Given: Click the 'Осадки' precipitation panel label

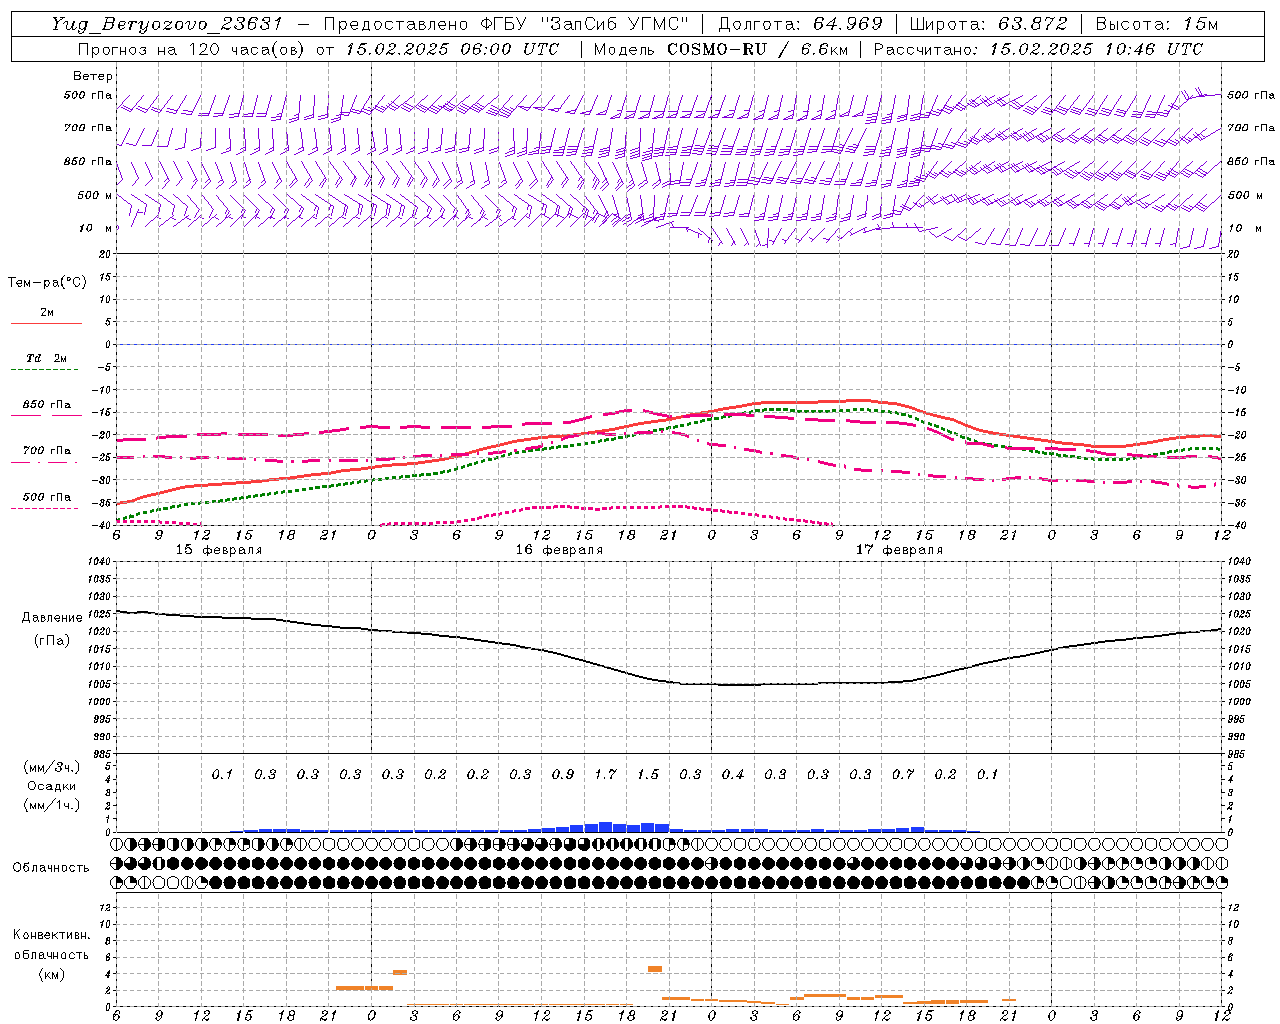Looking at the screenshot, I should tap(52, 786).
